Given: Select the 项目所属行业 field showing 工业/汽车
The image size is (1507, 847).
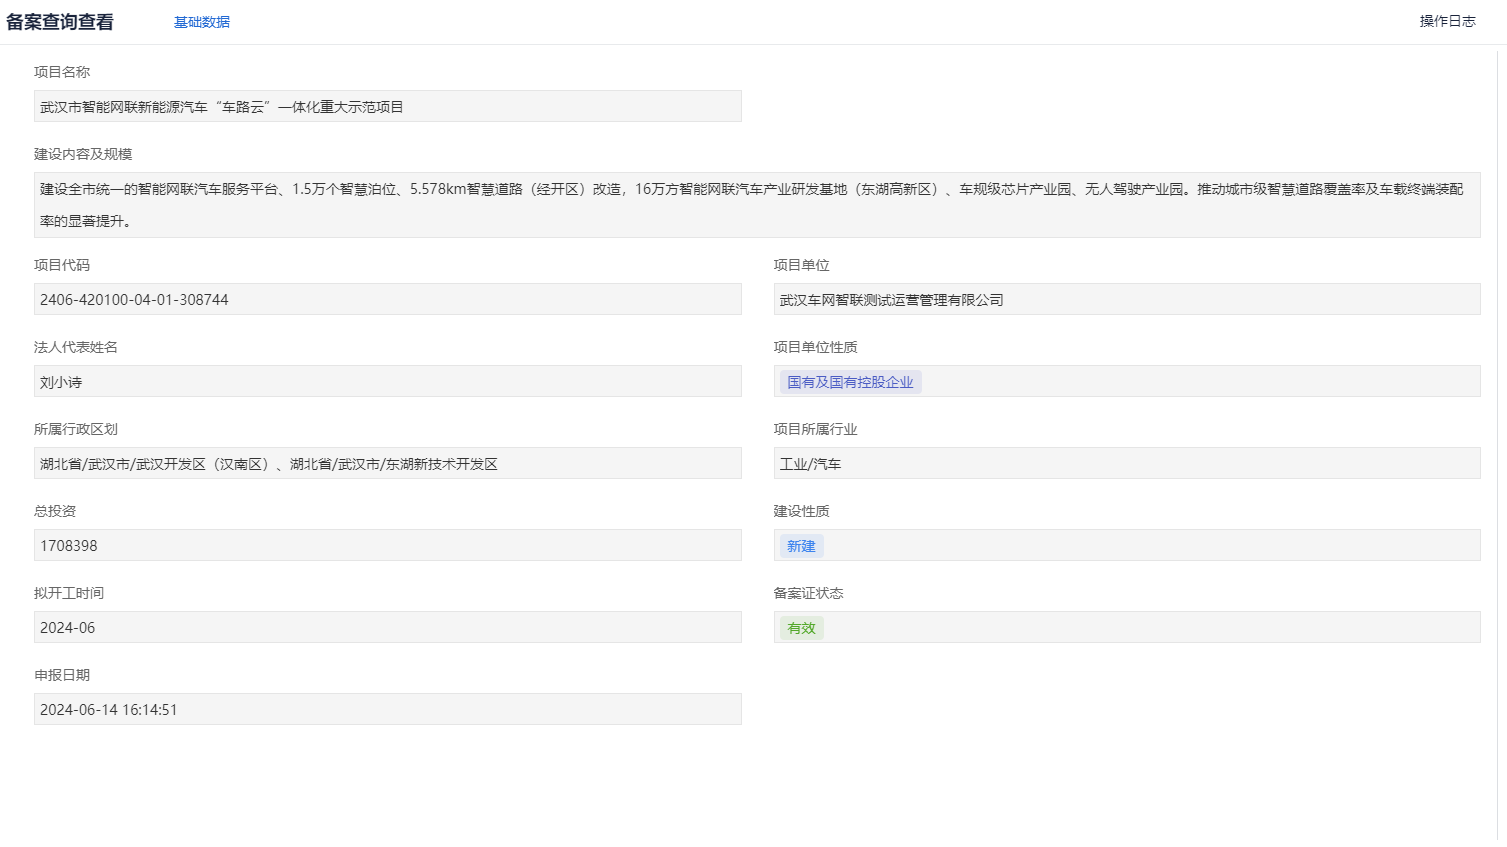Looking at the screenshot, I should [1126, 464].
